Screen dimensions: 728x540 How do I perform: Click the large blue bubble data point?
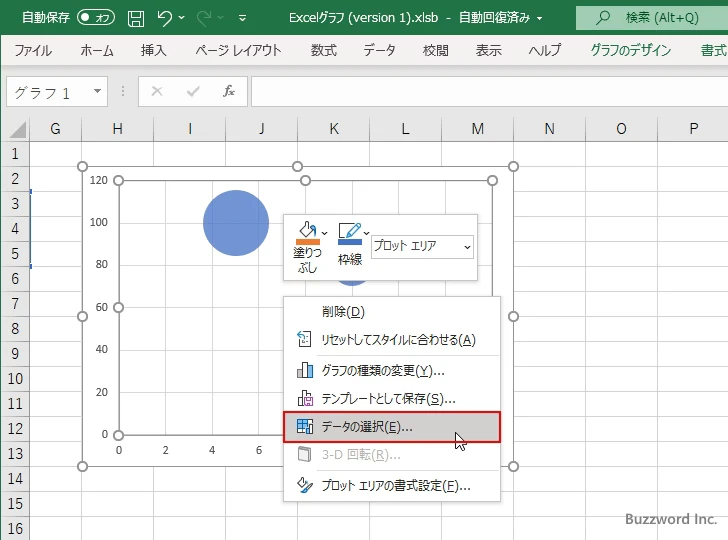(236, 223)
